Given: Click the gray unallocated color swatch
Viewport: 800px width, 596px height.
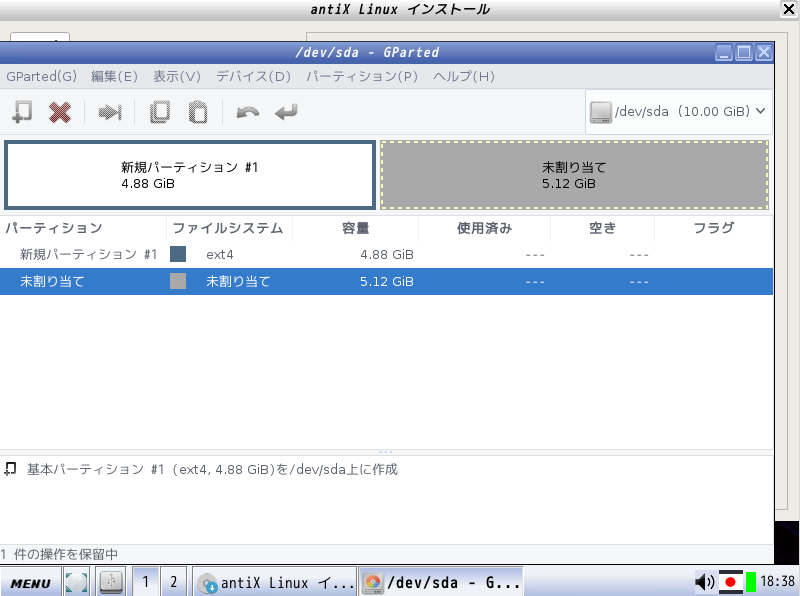Looking at the screenshot, I should coord(178,281).
